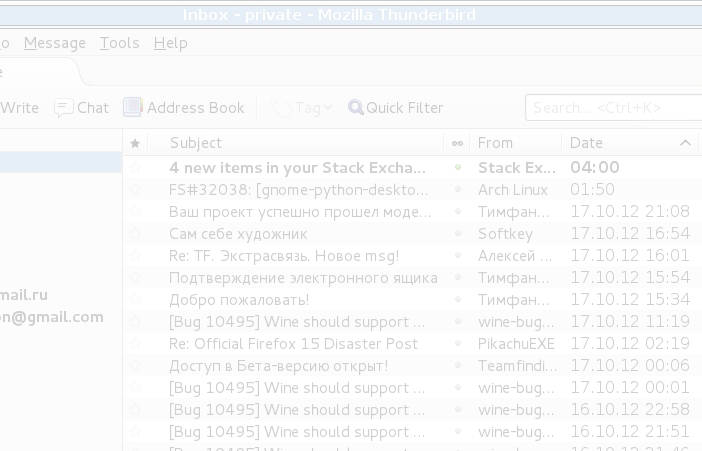Open 'Доступ в Бета-версию открыт!' message
The height and width of the screenshot is (451, 702).
278,366
